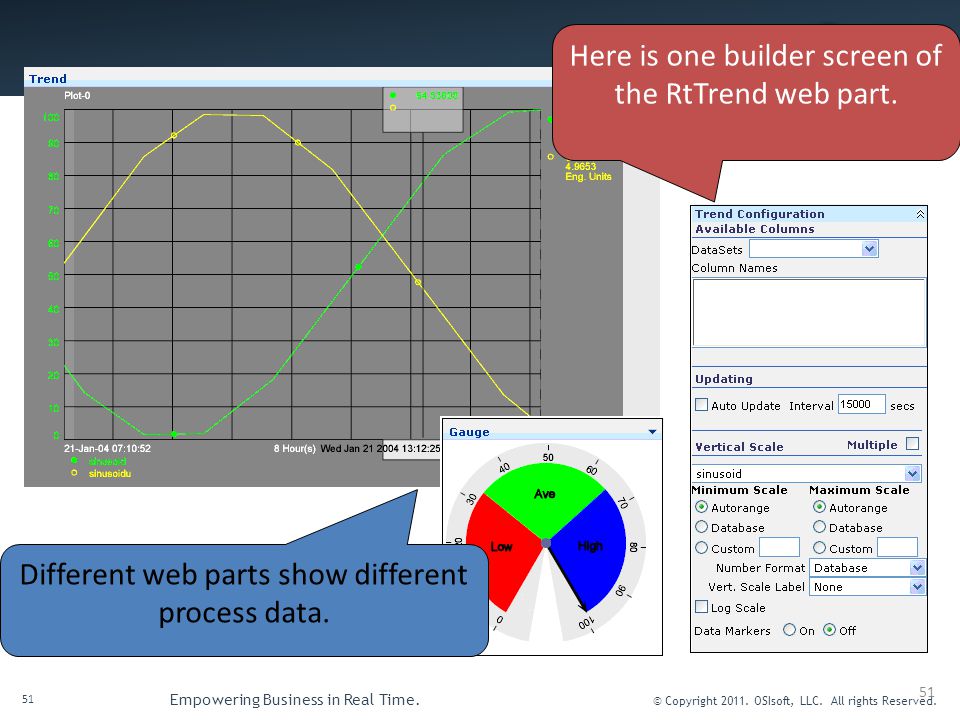Click the red Low gauge segment
Image resolution: width=960 pixels, height=720 pixels.
coord(502,547)
